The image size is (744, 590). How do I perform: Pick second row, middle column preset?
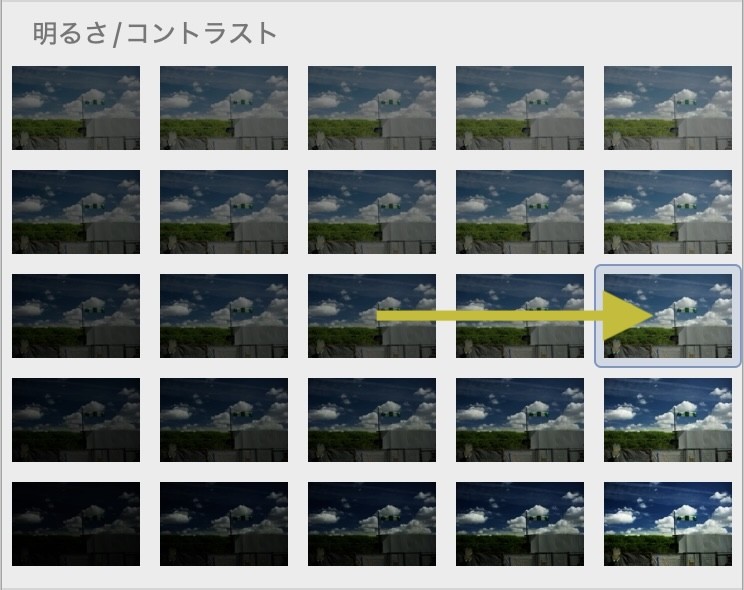(x=372, y=212)
